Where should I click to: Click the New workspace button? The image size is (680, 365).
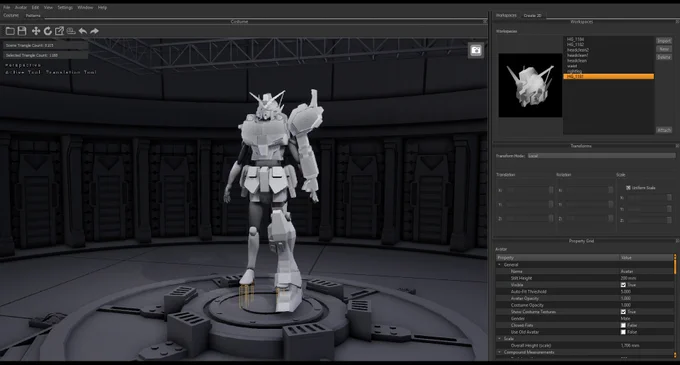tap(664, 49)
